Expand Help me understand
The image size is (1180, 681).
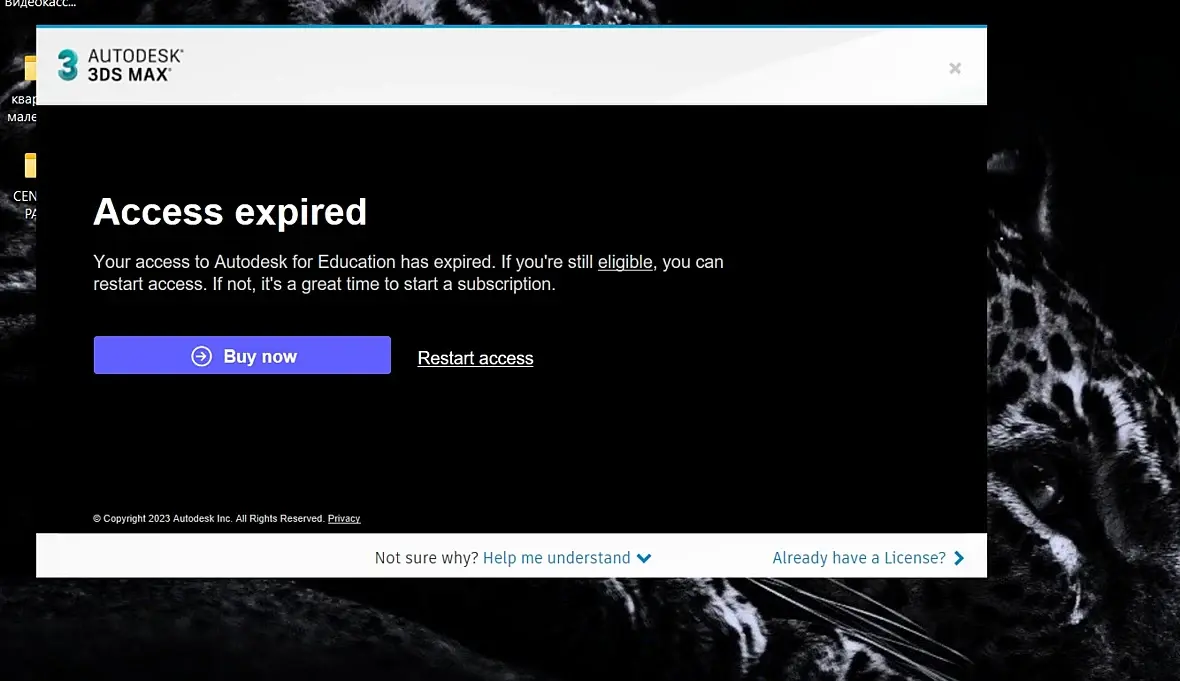click(567, 558)
